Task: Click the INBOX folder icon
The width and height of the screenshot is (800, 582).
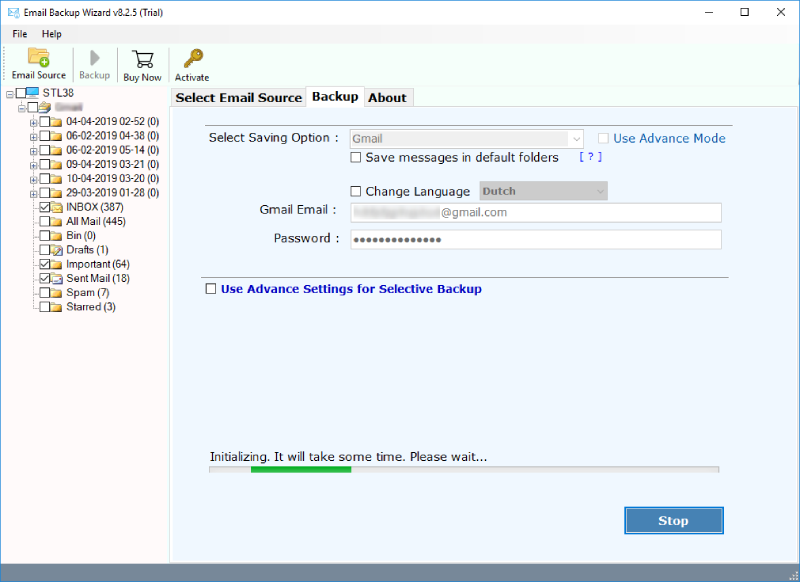Action: click(x=57, y=207)
